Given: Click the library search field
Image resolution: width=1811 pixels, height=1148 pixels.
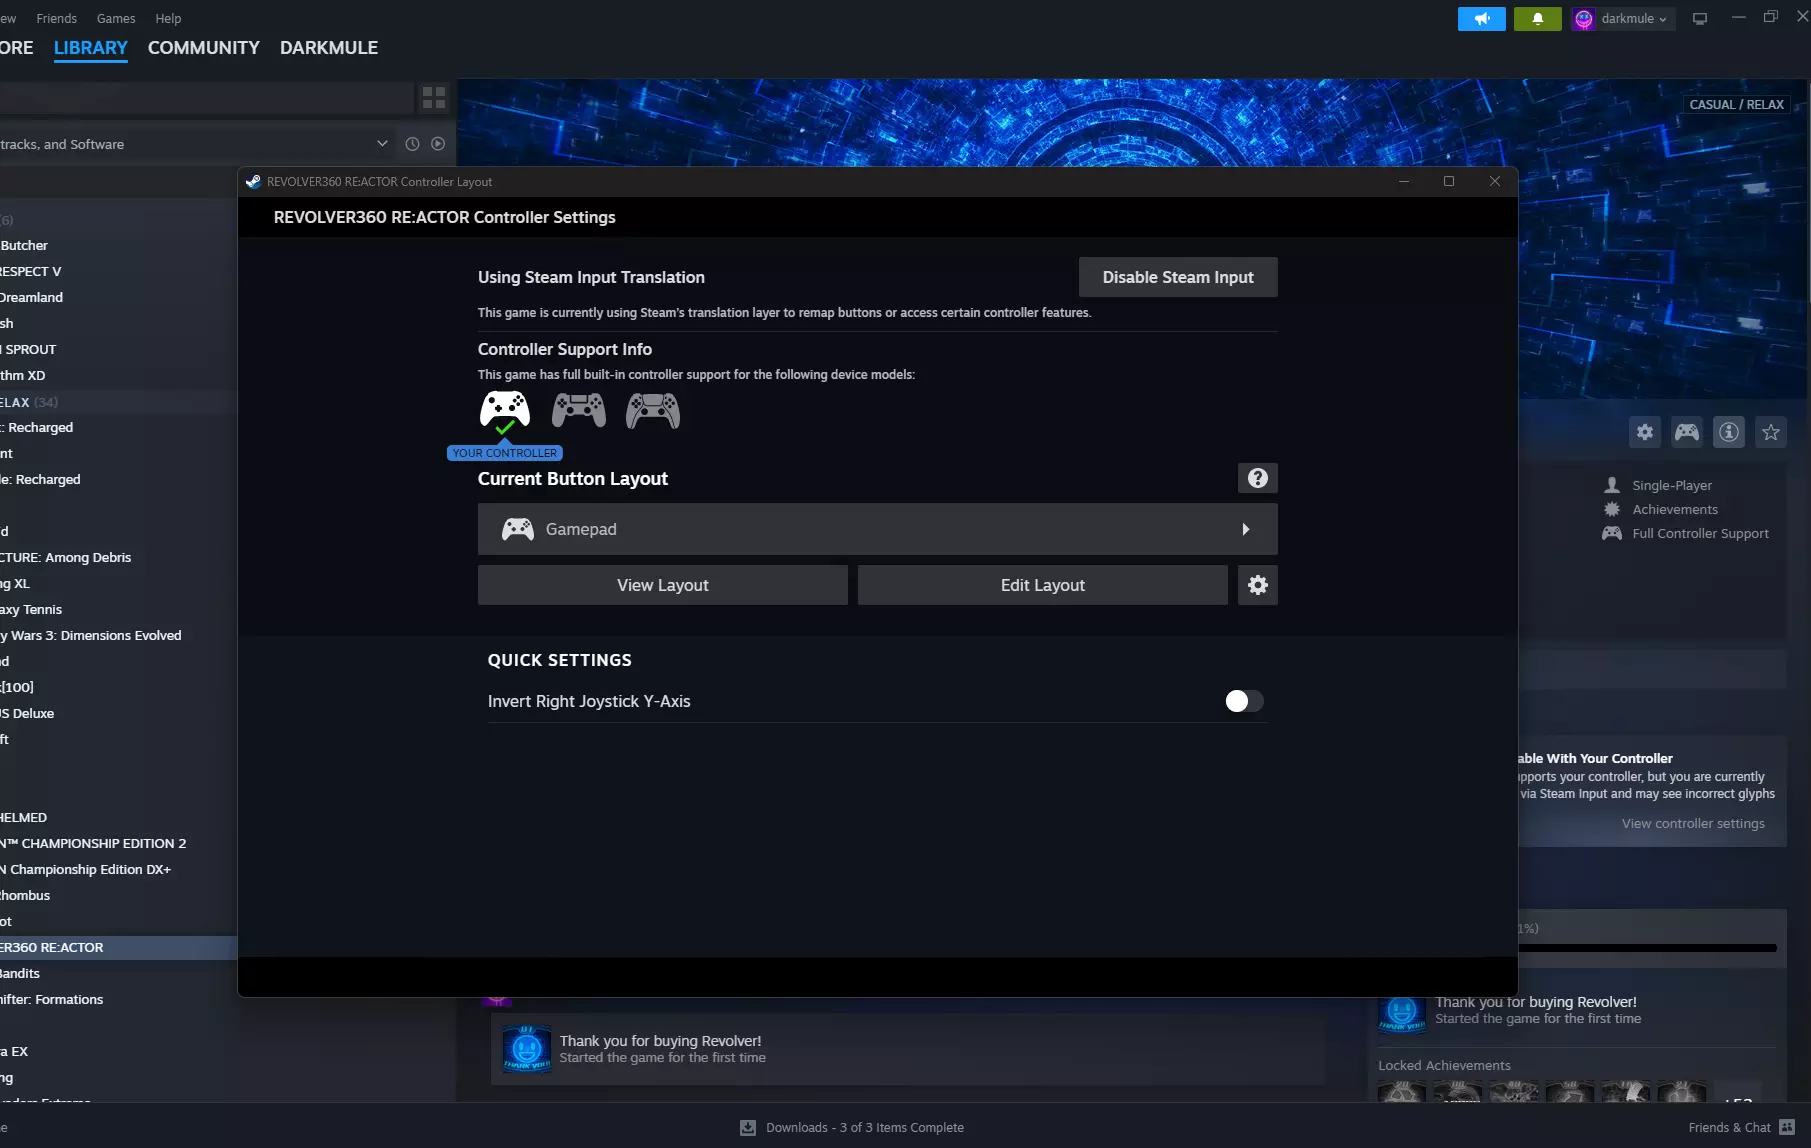Looking at the screenshot, I should [x=206, y=97].
